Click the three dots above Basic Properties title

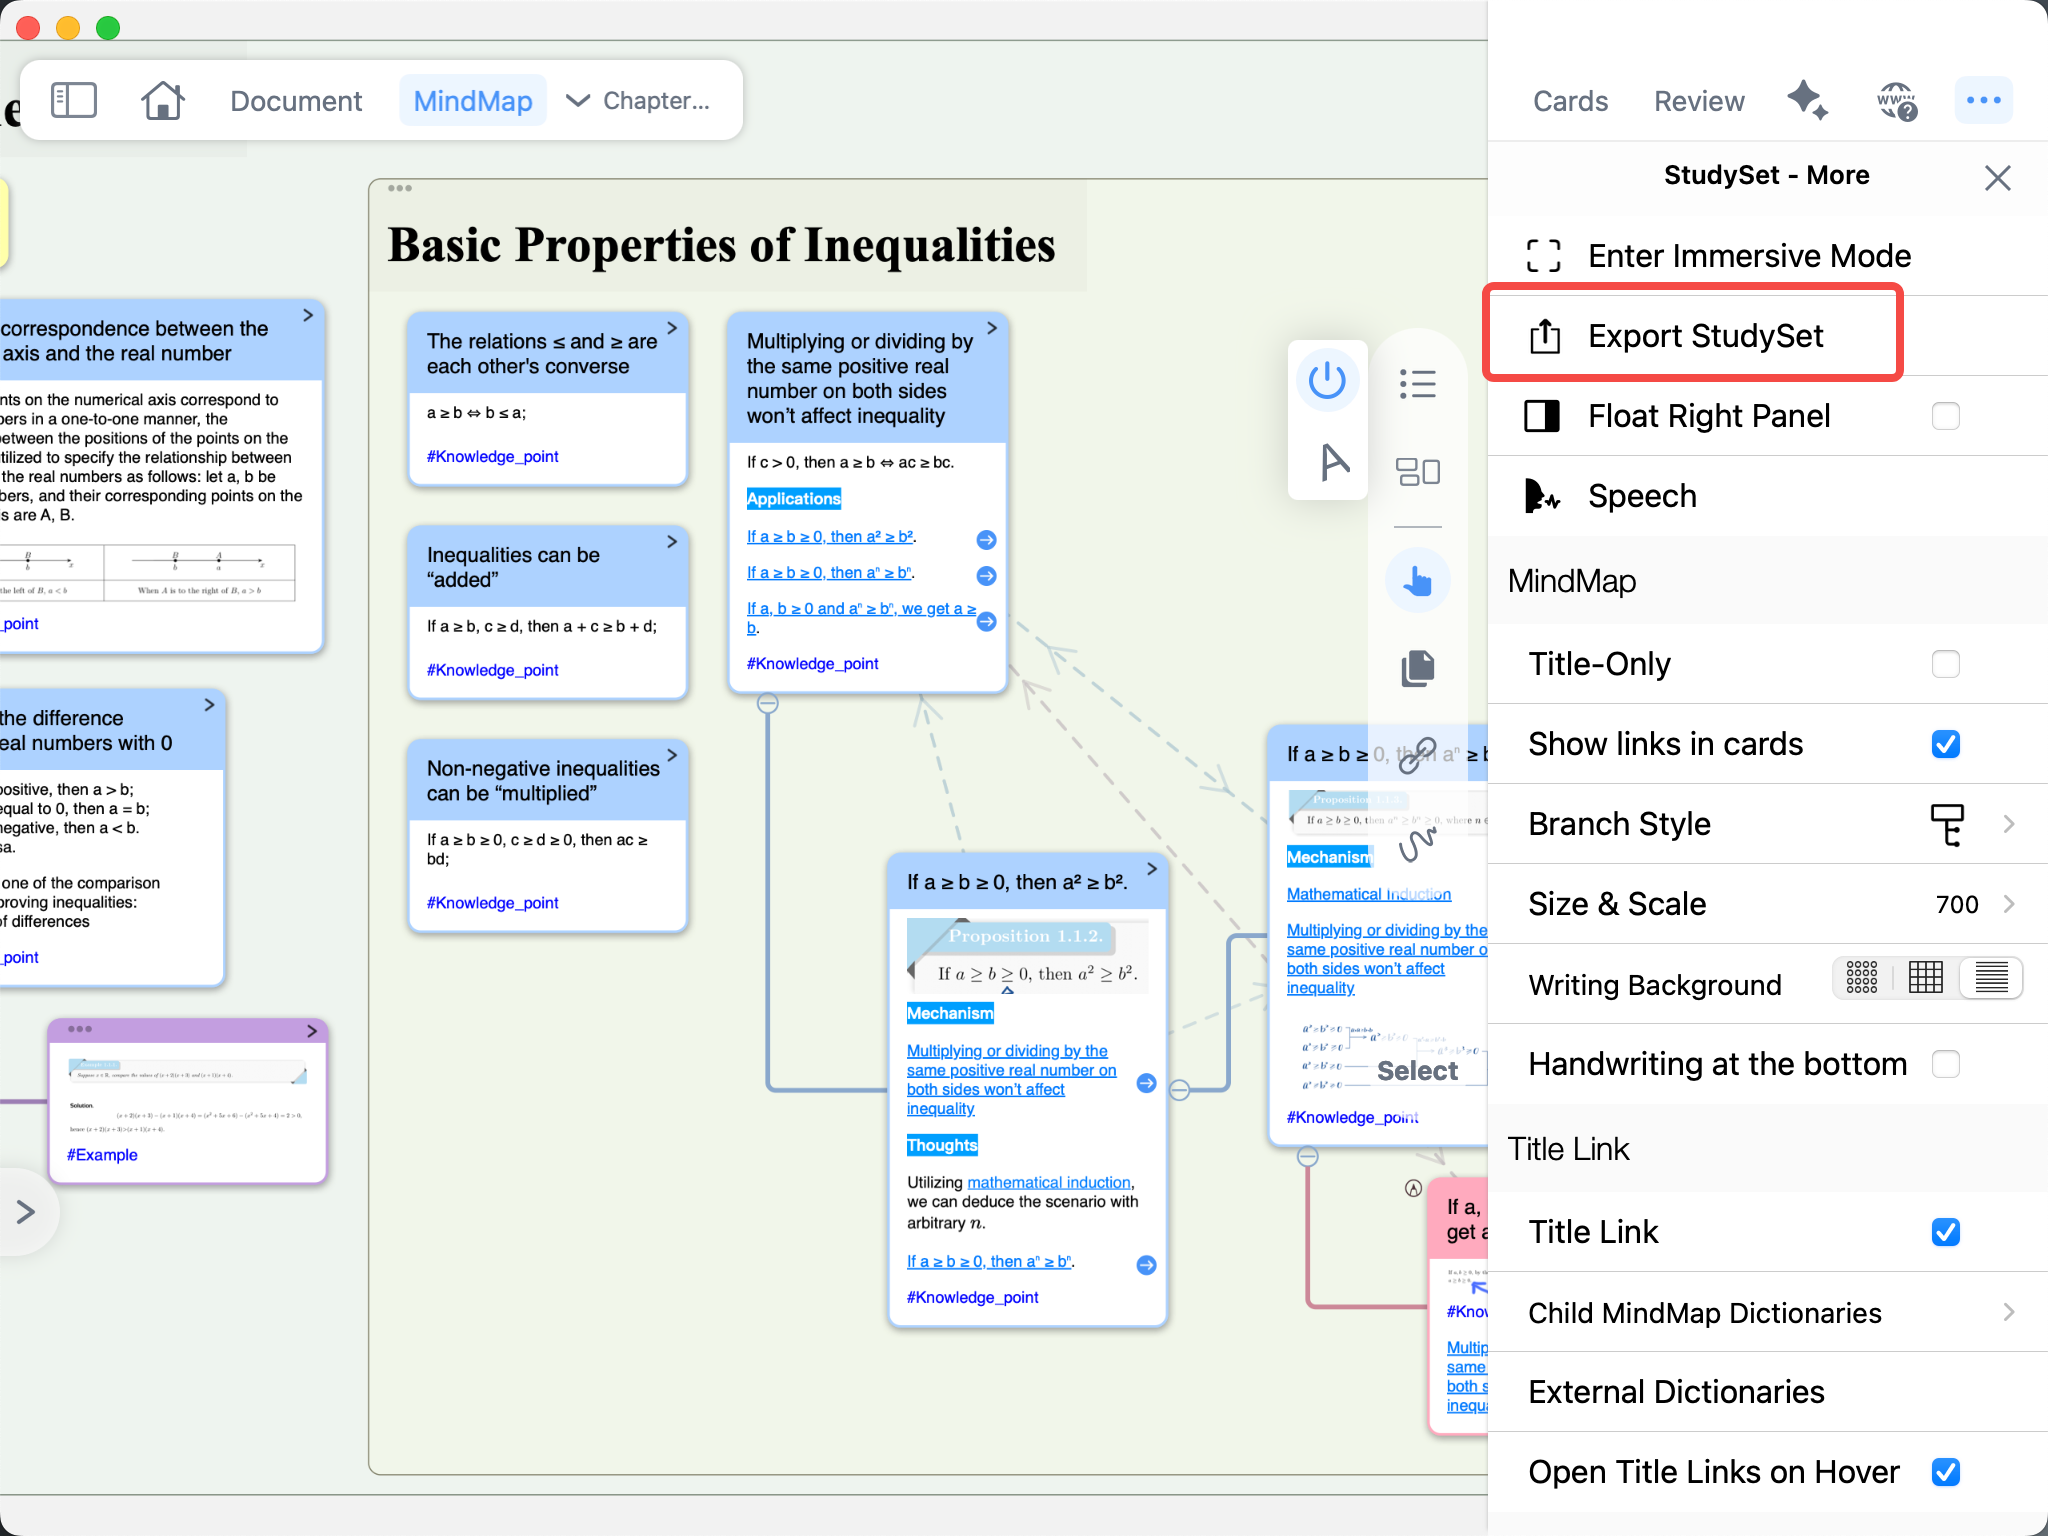point(400,188)
